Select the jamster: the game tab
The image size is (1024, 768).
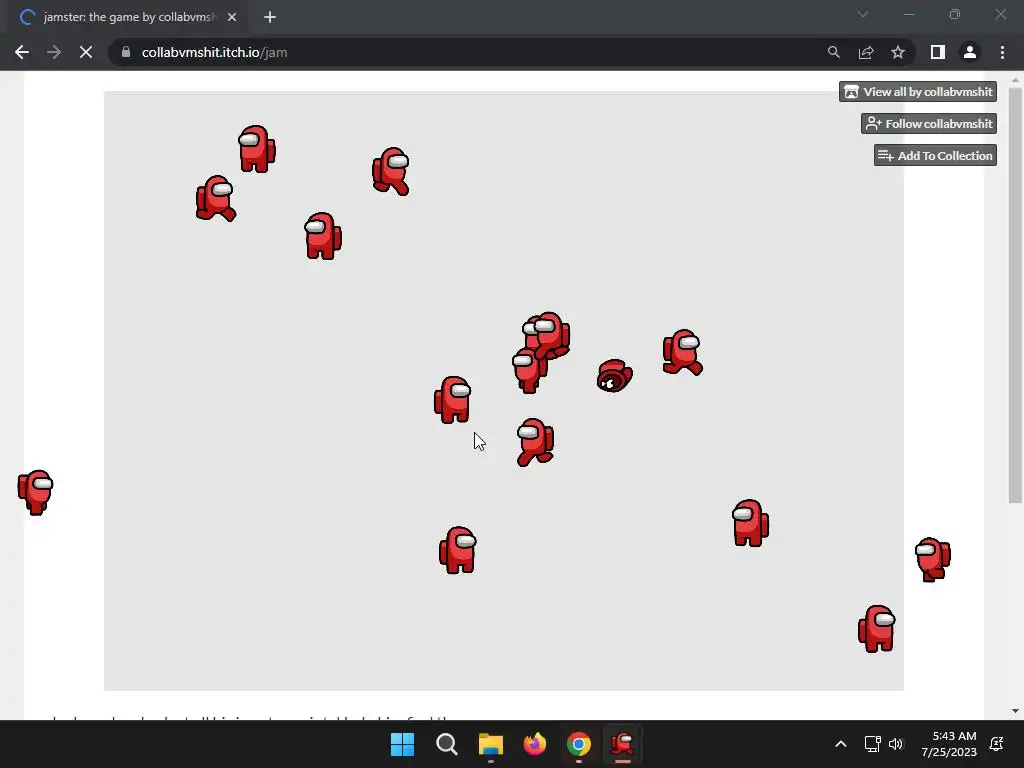[127, 17]
